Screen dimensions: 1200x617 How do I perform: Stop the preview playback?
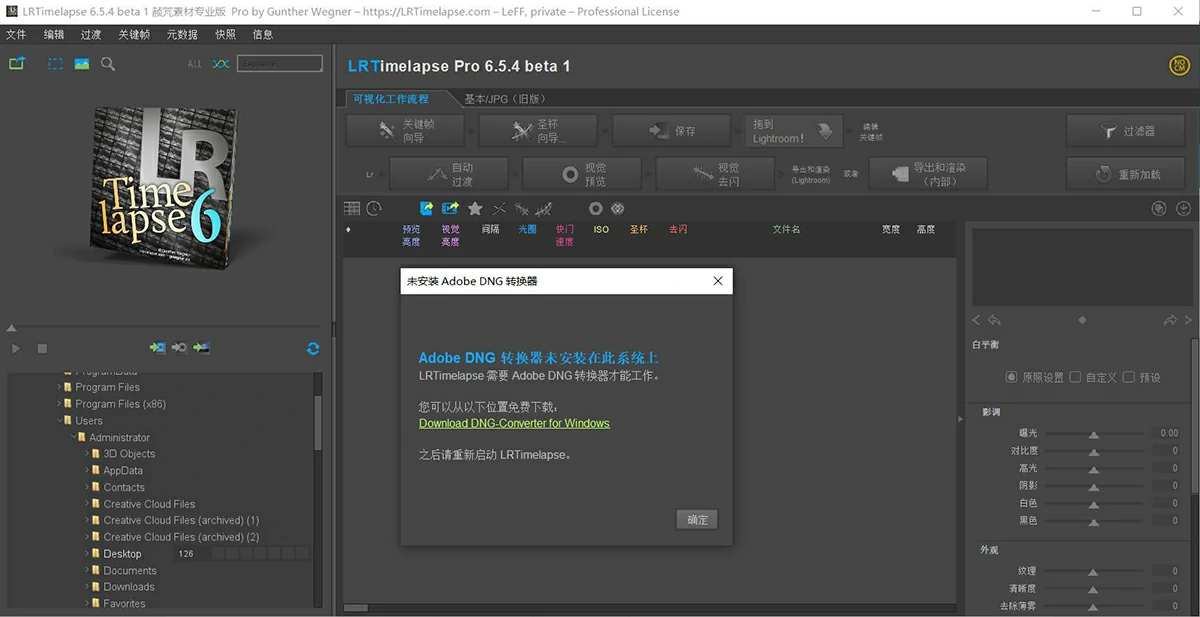[42, 348]
